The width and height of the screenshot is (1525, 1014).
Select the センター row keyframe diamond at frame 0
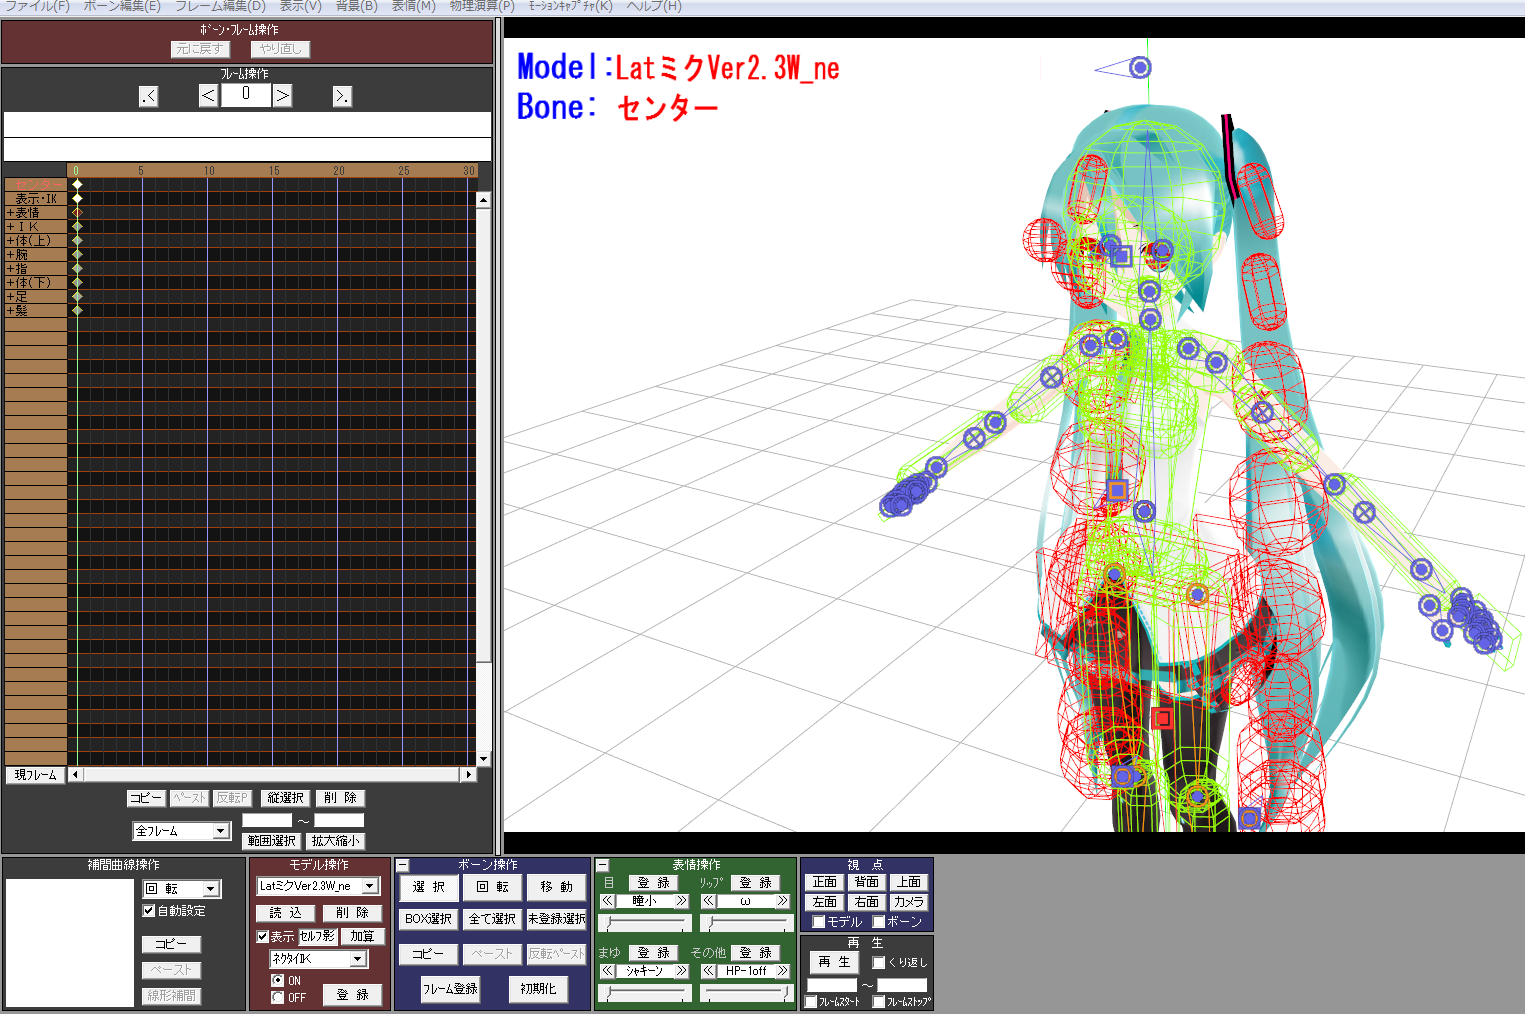pyautogui.click(x=77, y=184)
